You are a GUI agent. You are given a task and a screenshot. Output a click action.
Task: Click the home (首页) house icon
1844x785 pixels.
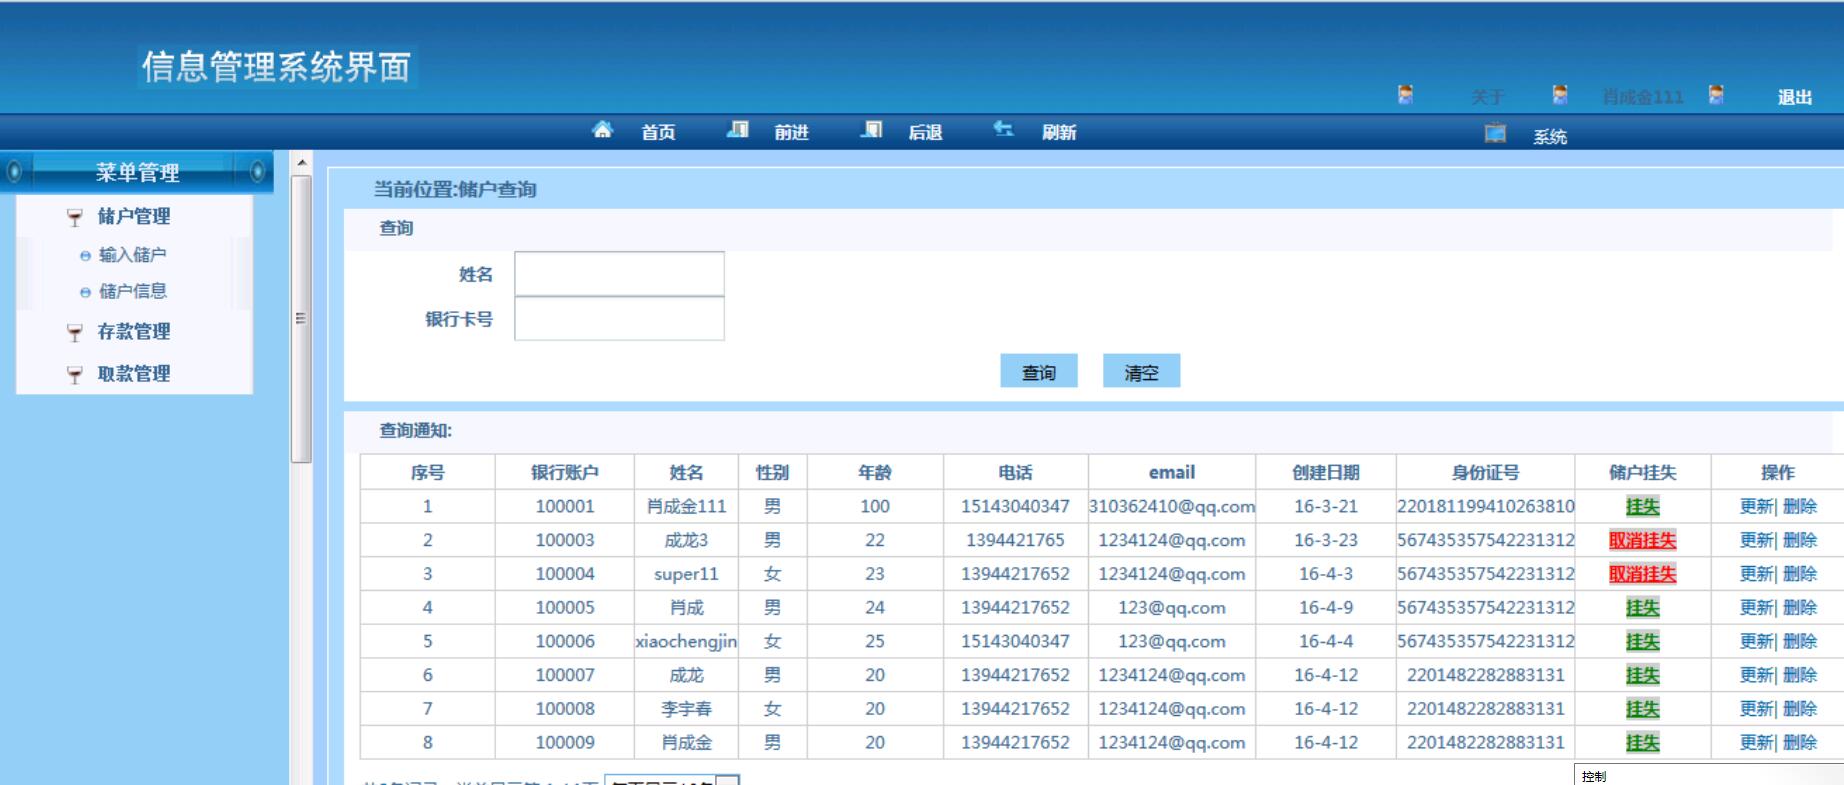pos(602,130)
